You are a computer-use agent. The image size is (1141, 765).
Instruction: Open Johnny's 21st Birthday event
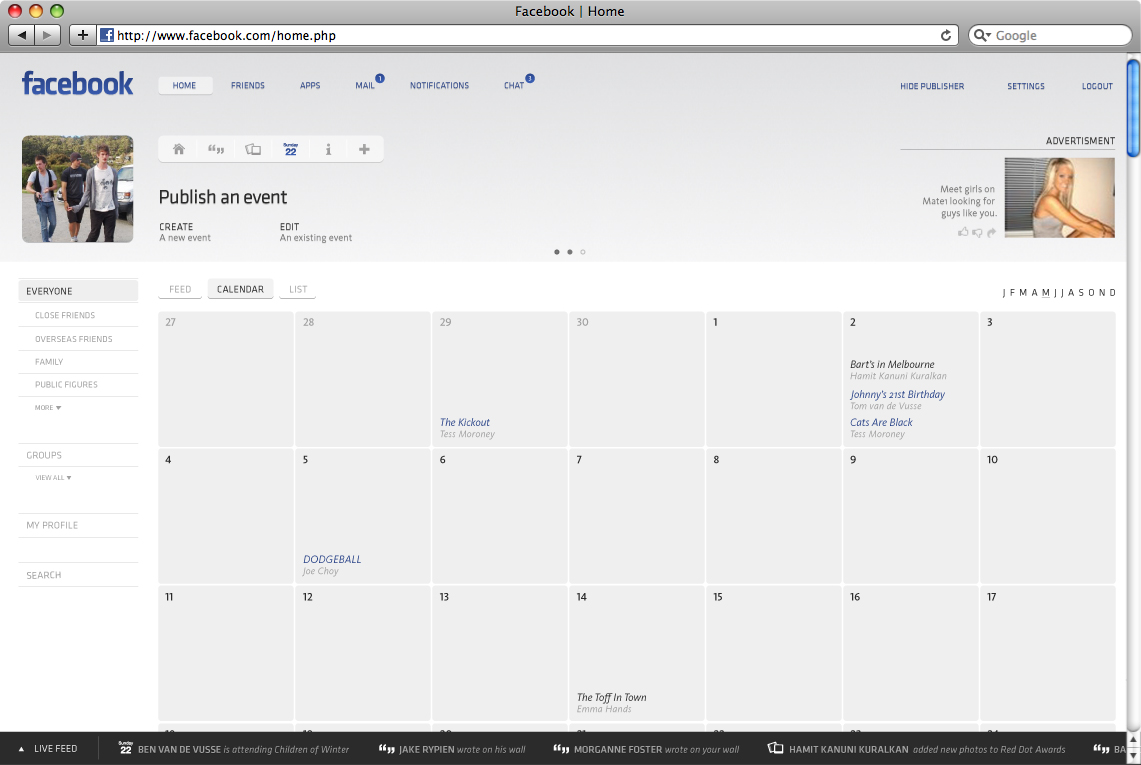click(897, 395)
